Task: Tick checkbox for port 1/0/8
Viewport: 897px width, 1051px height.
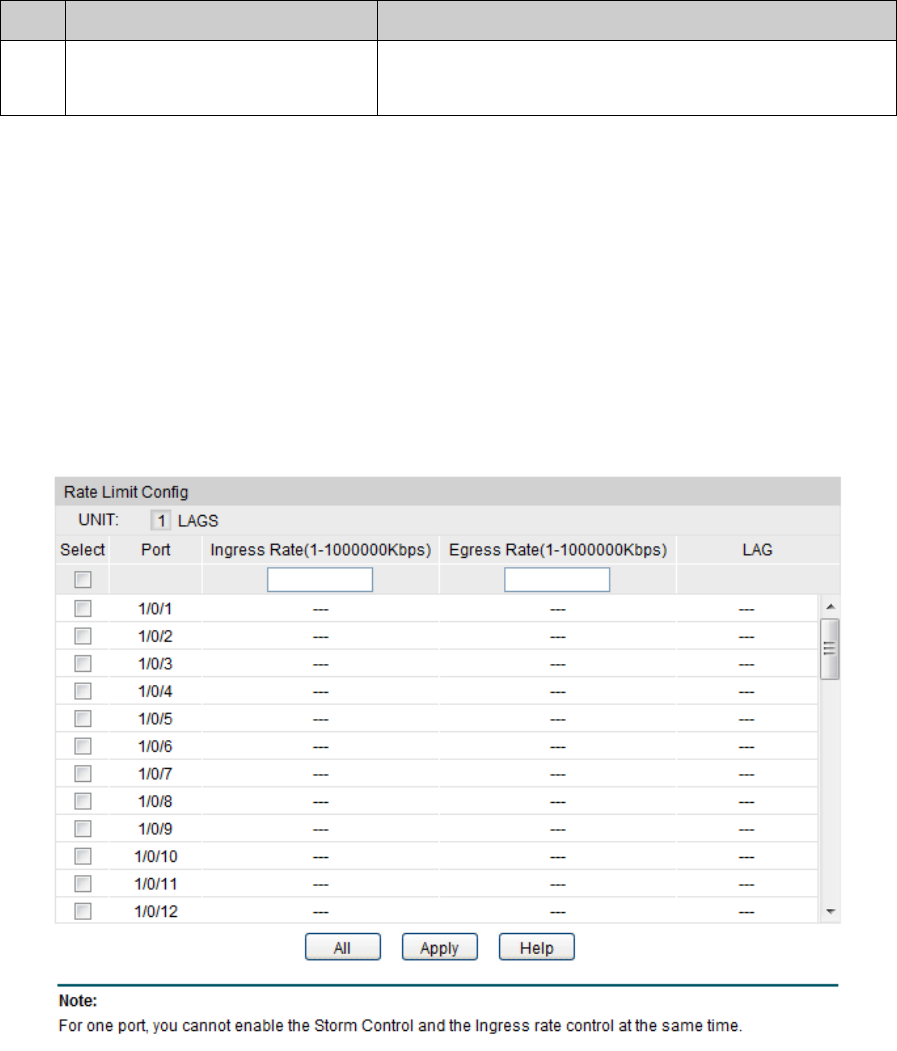Action: (x=83, y=801)
